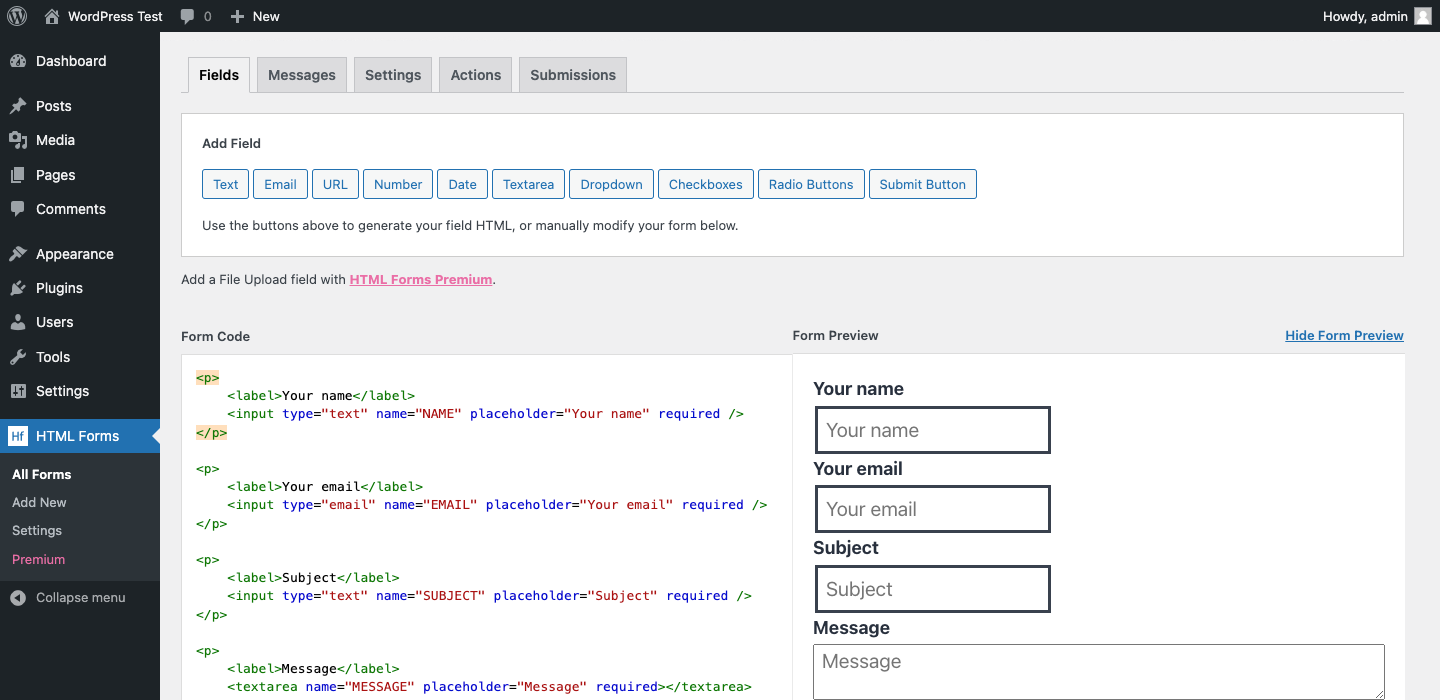This screenshot has height=700, width=1440.
Task: Click the home icon beside WordPress Test
Action: pyautogui.click(x=52, y=16)
